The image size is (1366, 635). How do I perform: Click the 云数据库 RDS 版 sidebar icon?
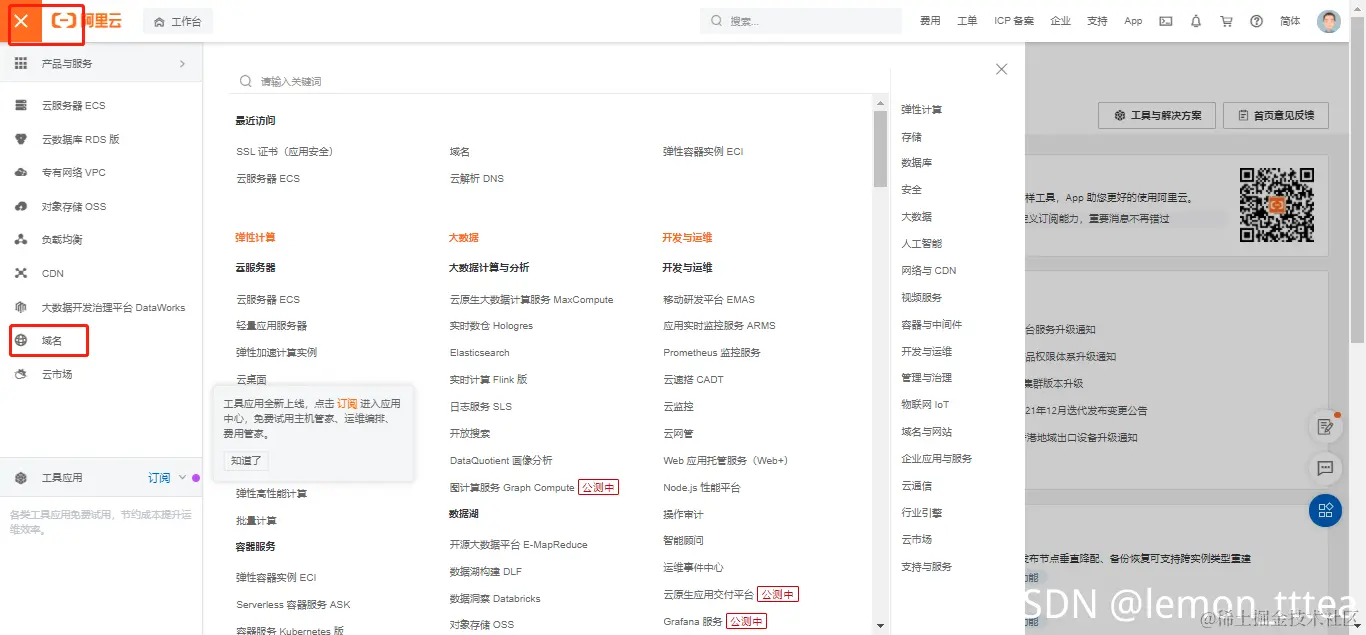click(21, 139)
